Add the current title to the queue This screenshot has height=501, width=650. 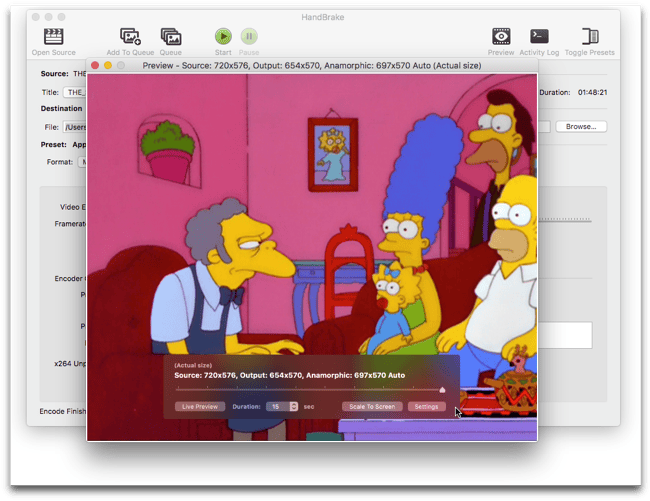click(130, 37)
